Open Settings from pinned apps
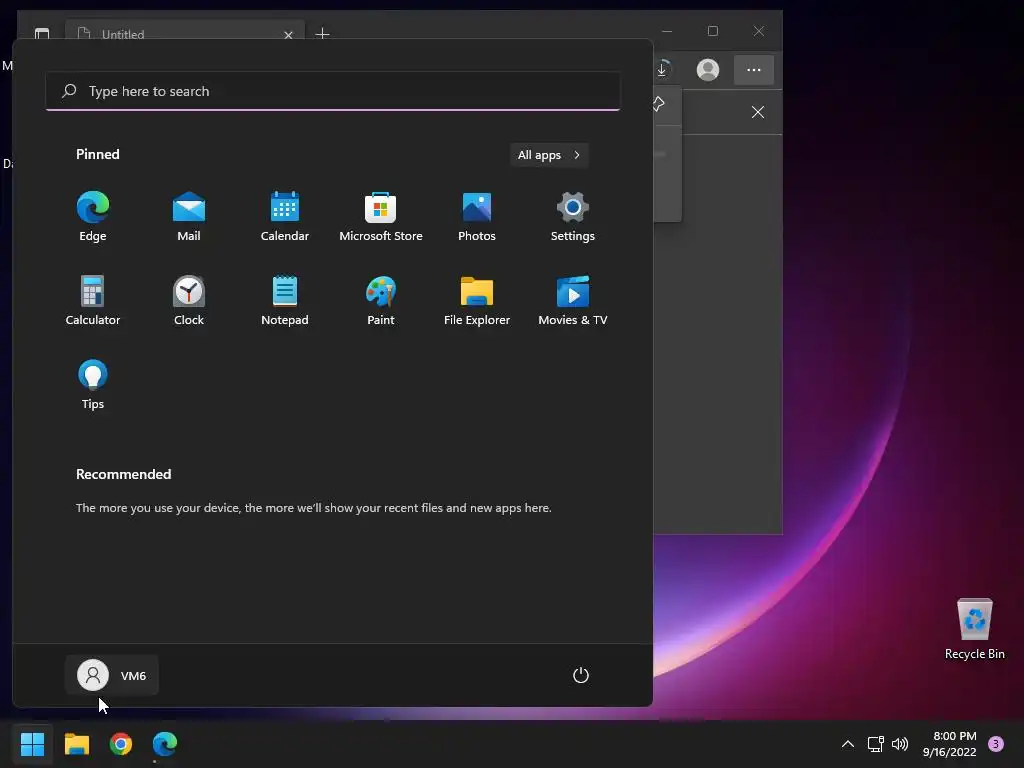1024x768 pixels. pyautogui.click(x=573, y=216)
